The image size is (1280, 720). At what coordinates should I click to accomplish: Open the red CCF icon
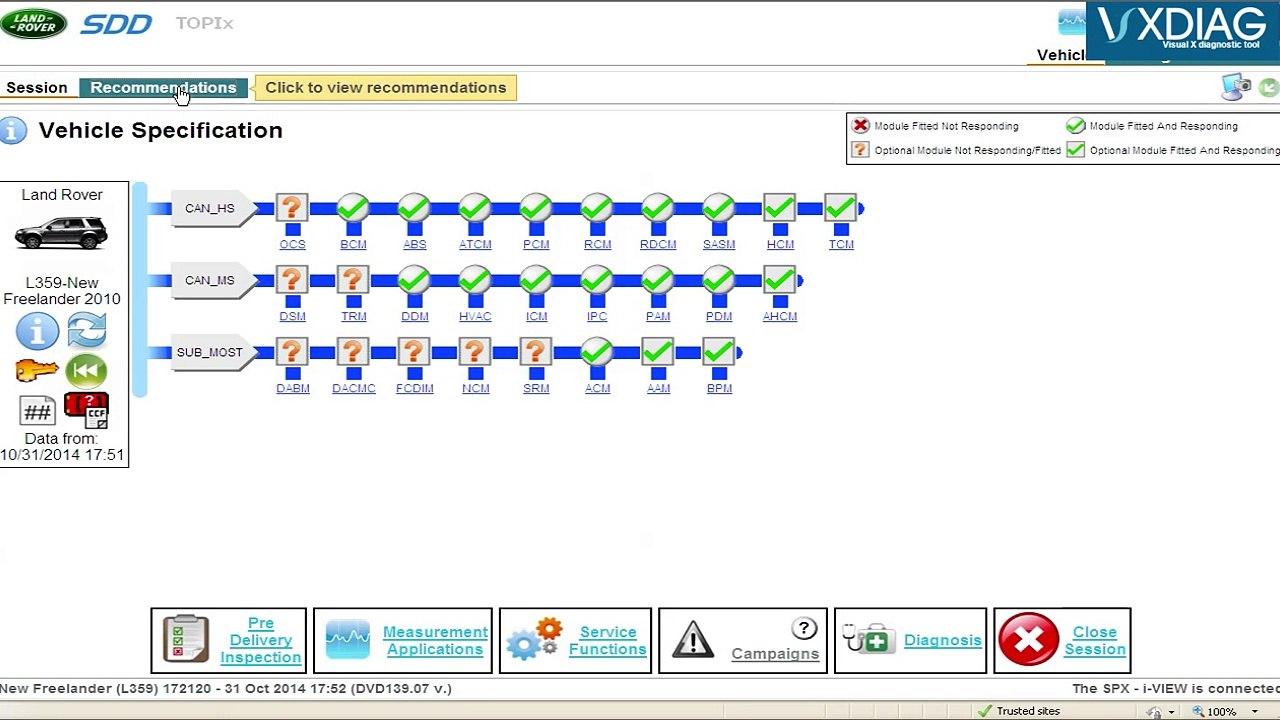point(86,410)
